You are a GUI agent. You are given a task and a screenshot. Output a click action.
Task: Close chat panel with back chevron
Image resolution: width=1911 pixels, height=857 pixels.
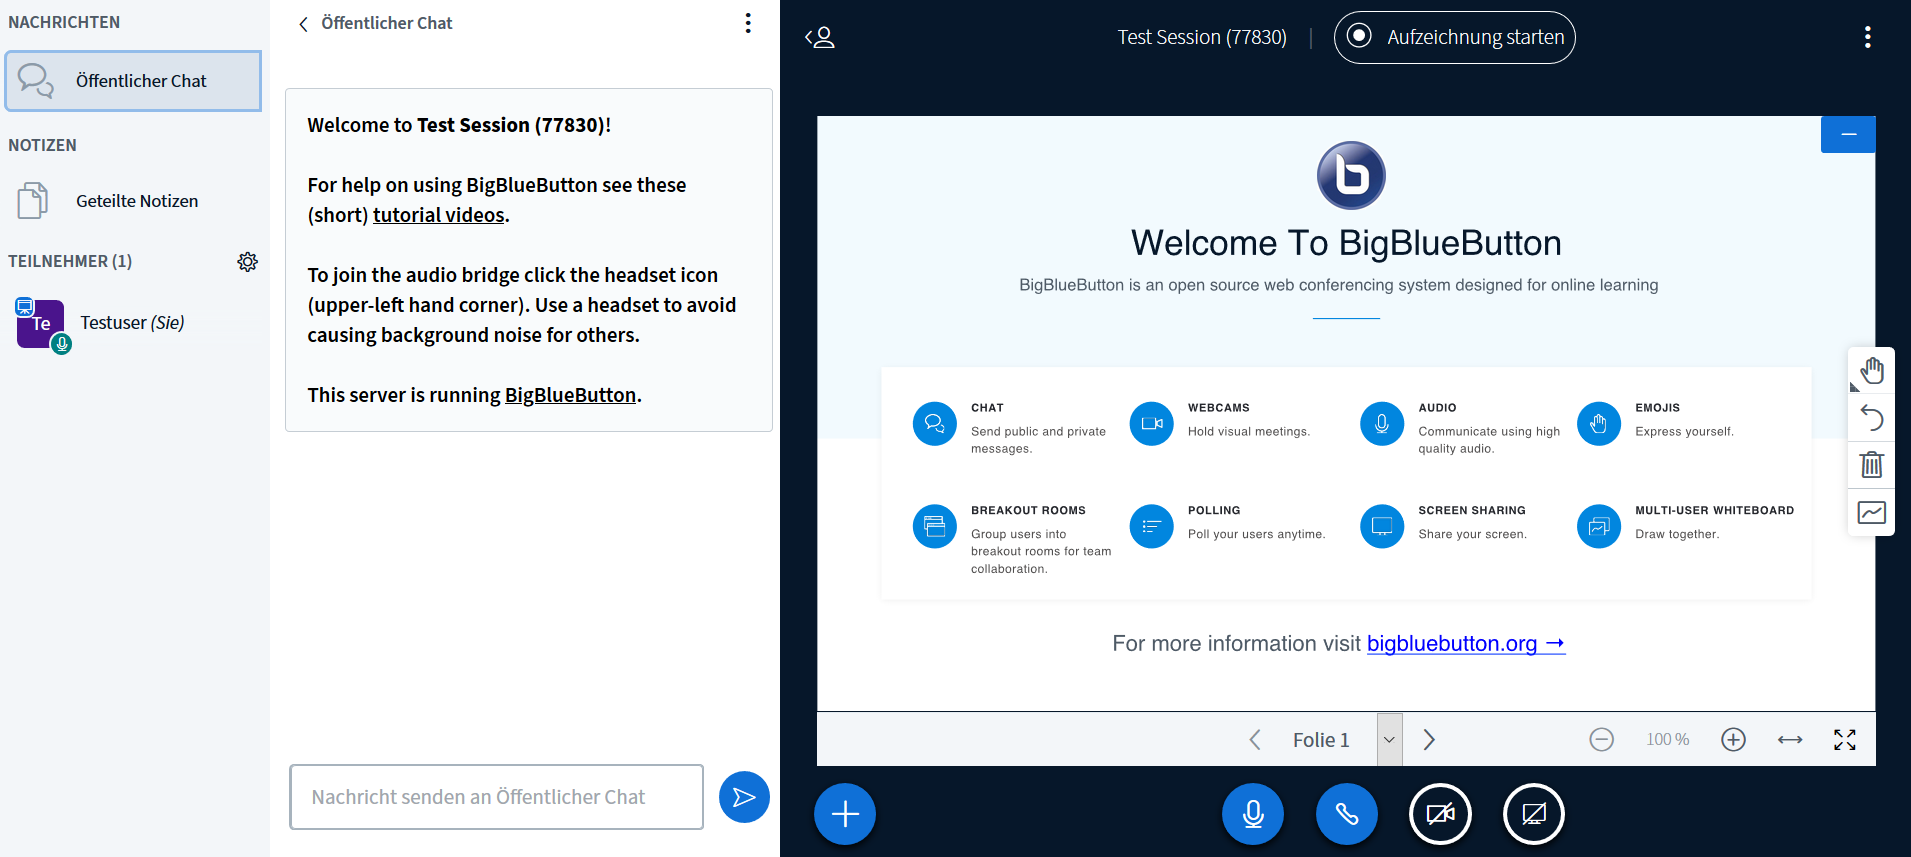[x=303, y=24]
